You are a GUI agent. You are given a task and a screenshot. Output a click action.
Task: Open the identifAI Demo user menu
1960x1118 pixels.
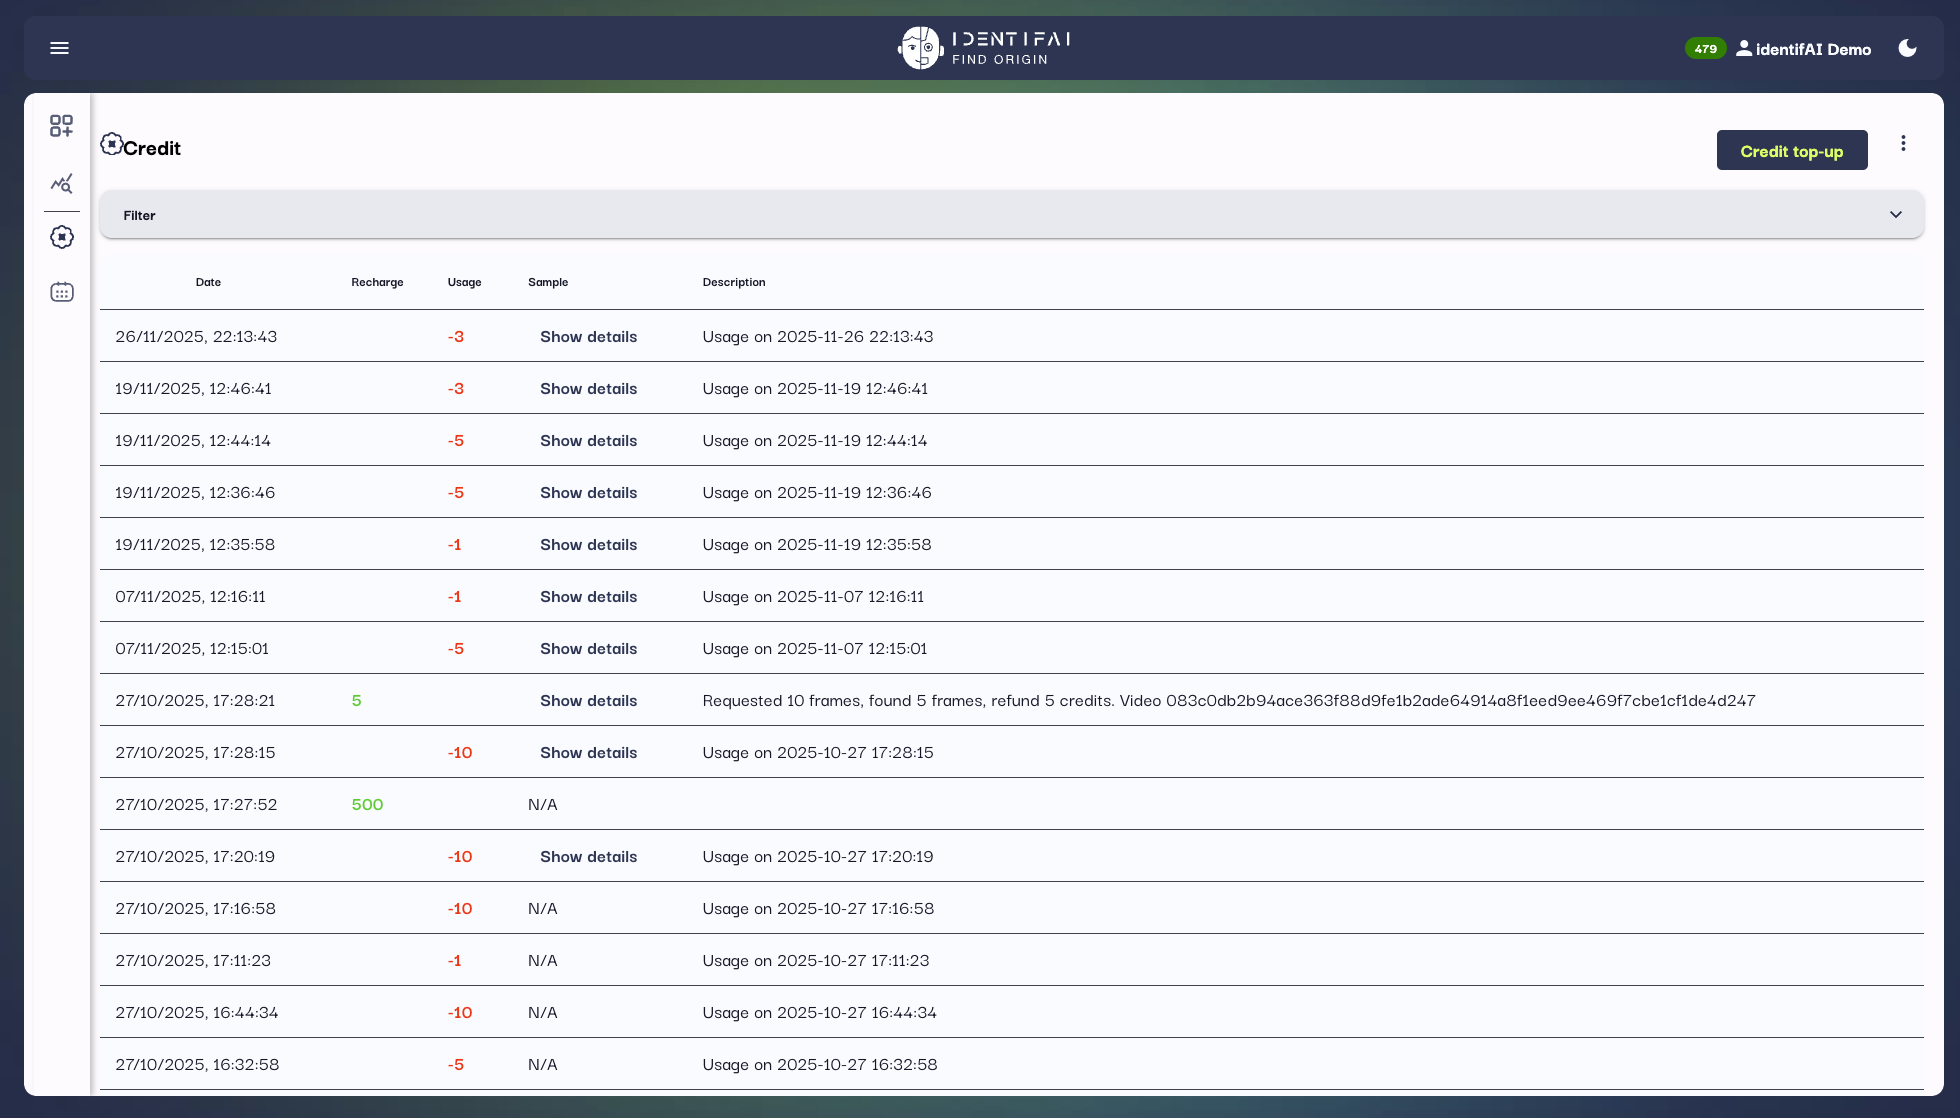(x=1804, y=49)
